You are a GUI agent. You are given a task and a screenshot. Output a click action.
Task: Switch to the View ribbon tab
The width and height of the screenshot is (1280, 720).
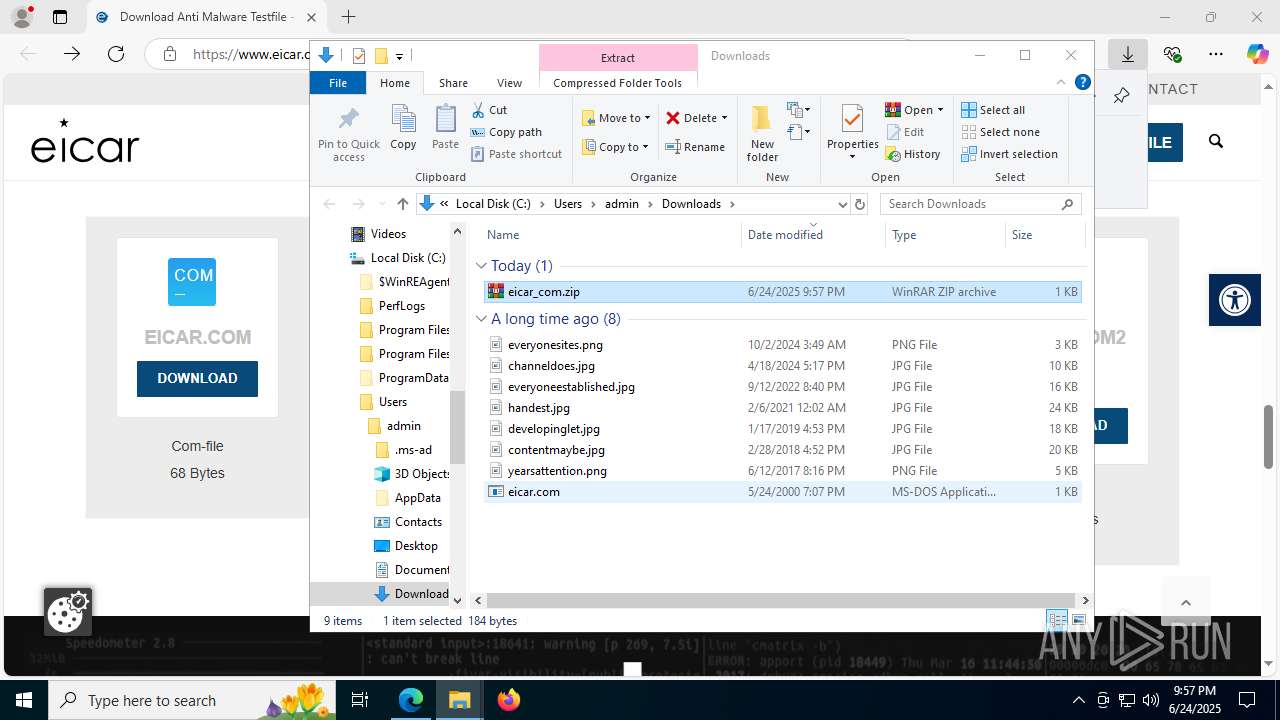click(x=510, y=83)
